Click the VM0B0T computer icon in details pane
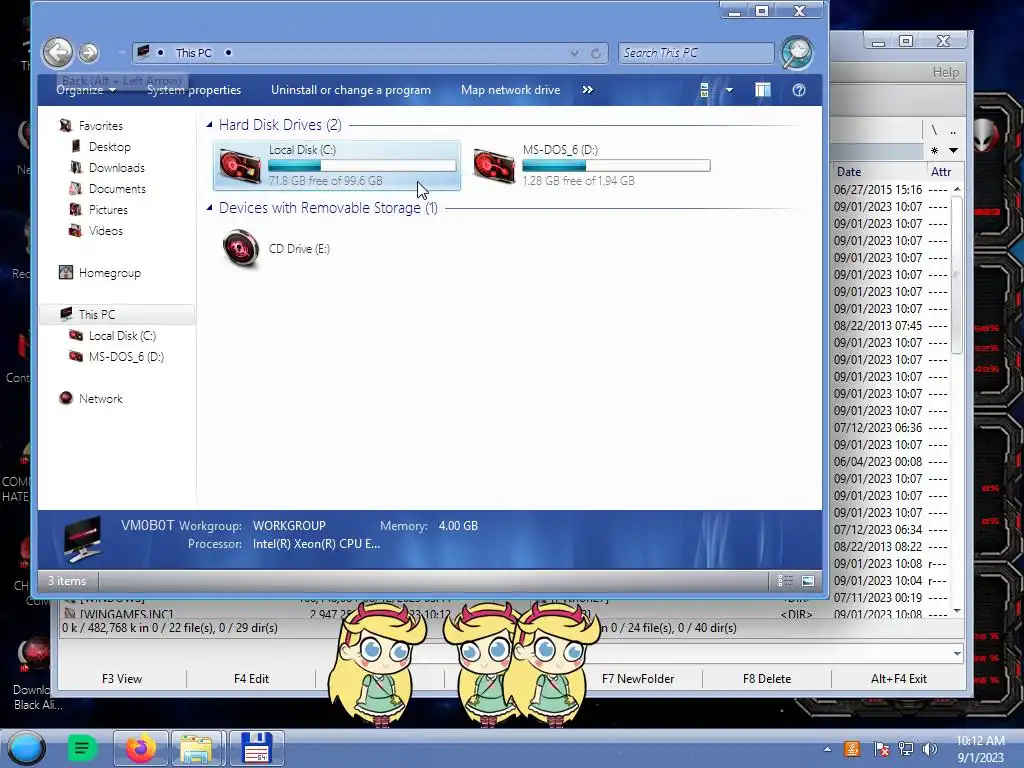Screen dimensions: 1024x768 [83, 538]
